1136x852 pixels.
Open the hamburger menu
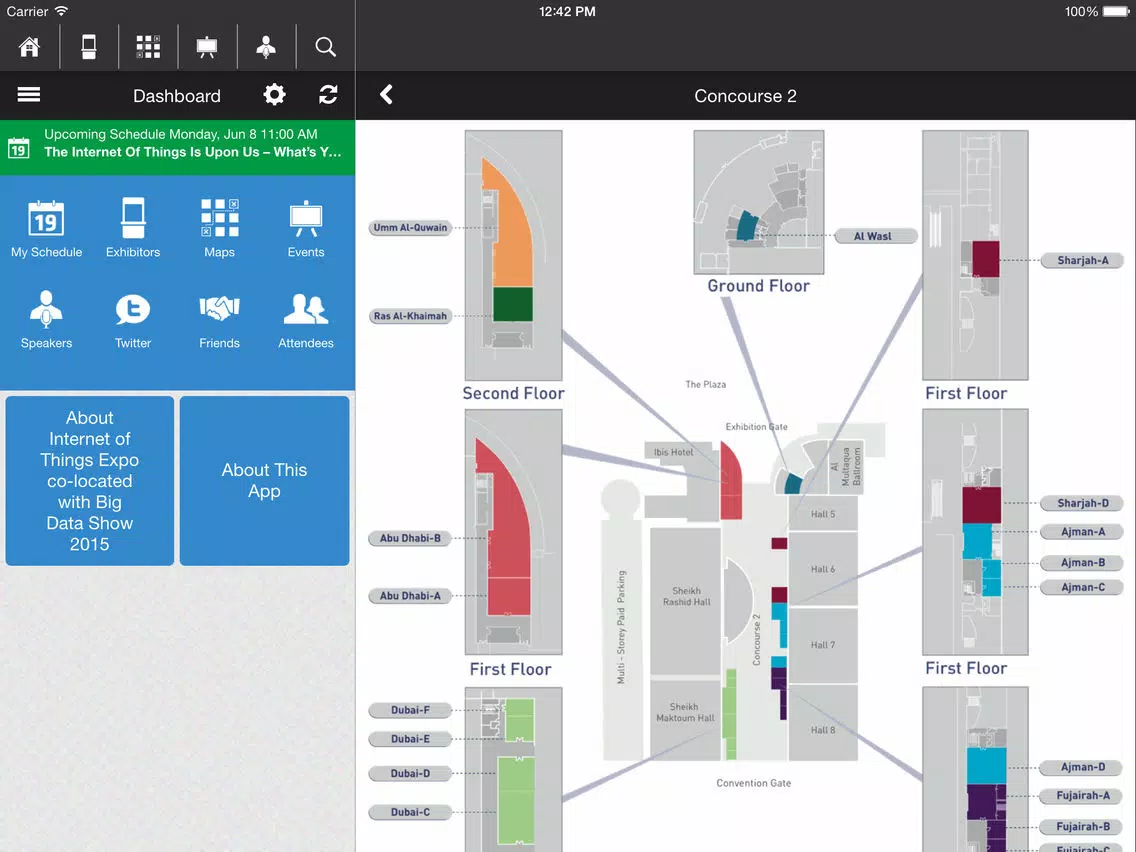pos(29,95)
